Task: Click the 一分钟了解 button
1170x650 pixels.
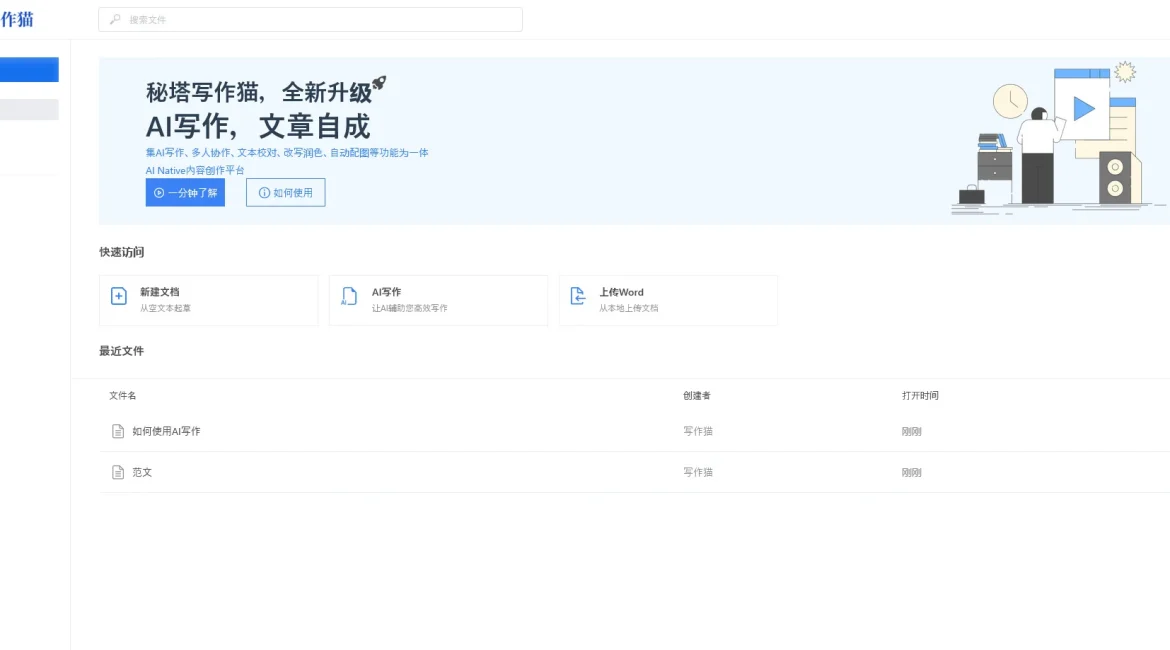Action: (x=185, y=193)
